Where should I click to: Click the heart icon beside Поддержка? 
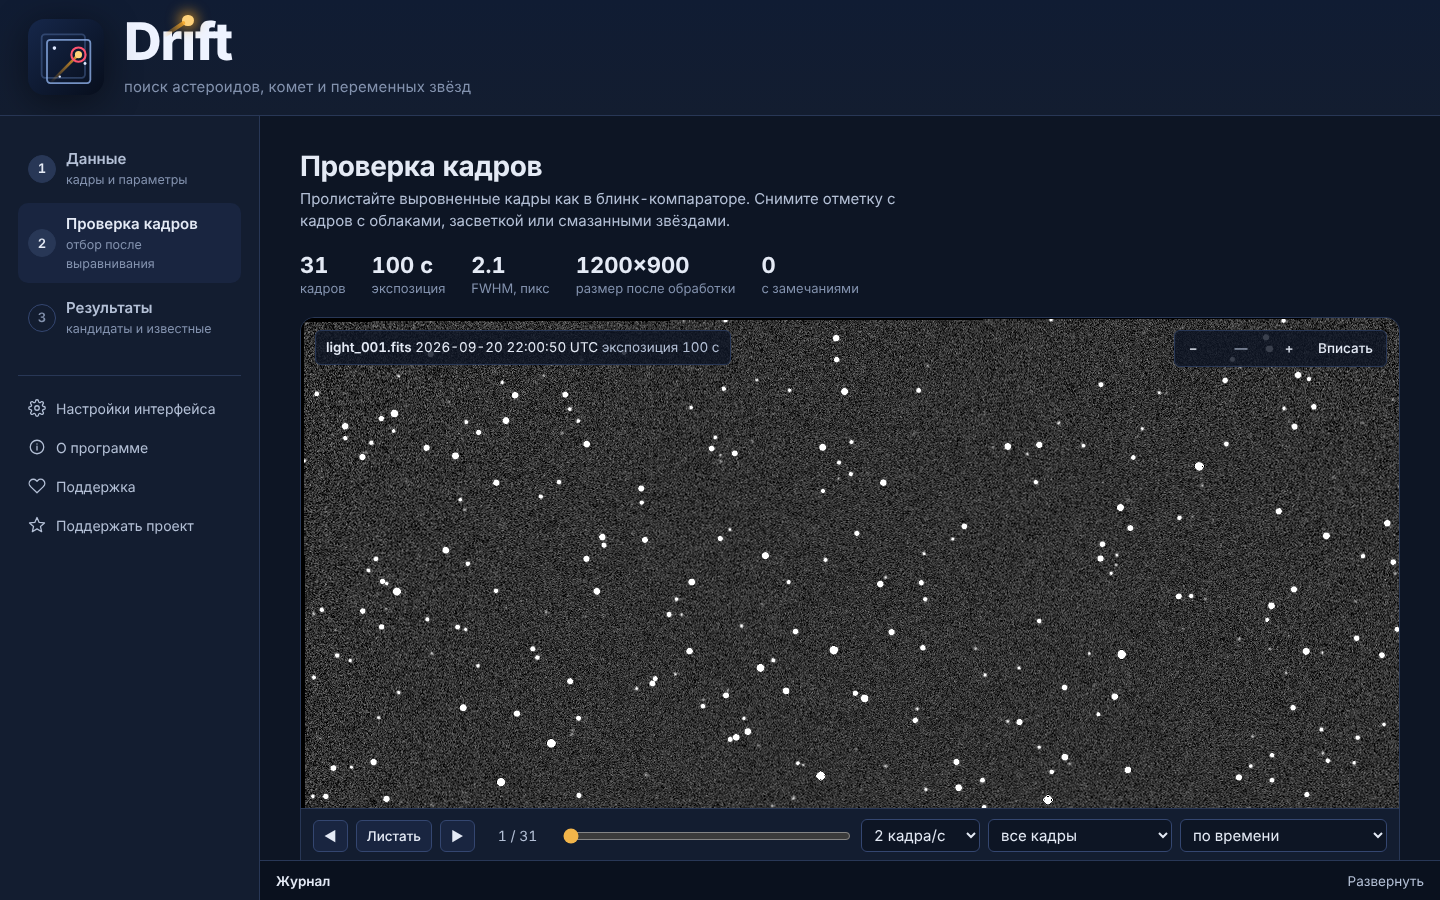point(37,486)
